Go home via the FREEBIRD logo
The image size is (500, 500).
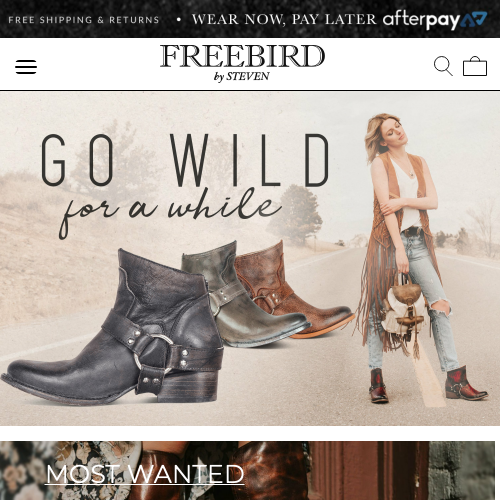242,56
